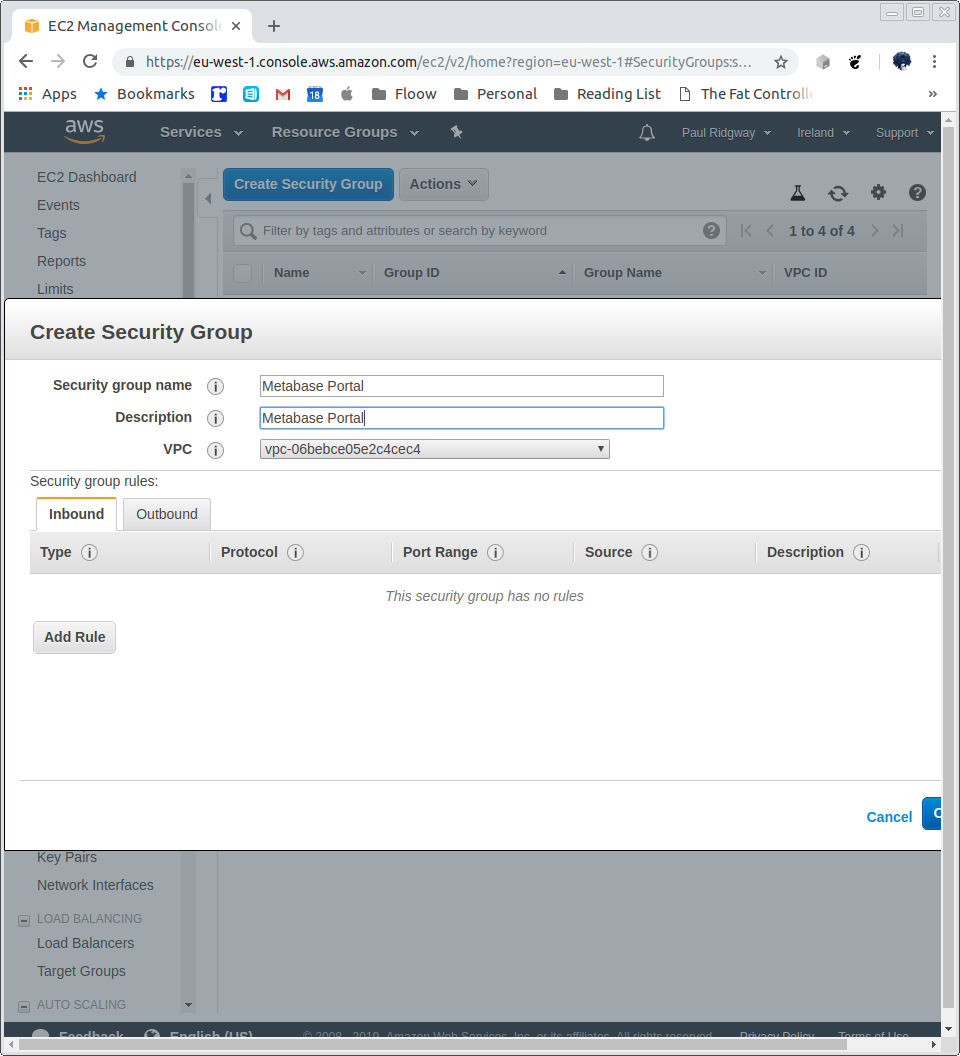Open Gmail bookmark icon
Image resolution: width=960 pixels, height=1056 pixels.
tap(283, 94)
